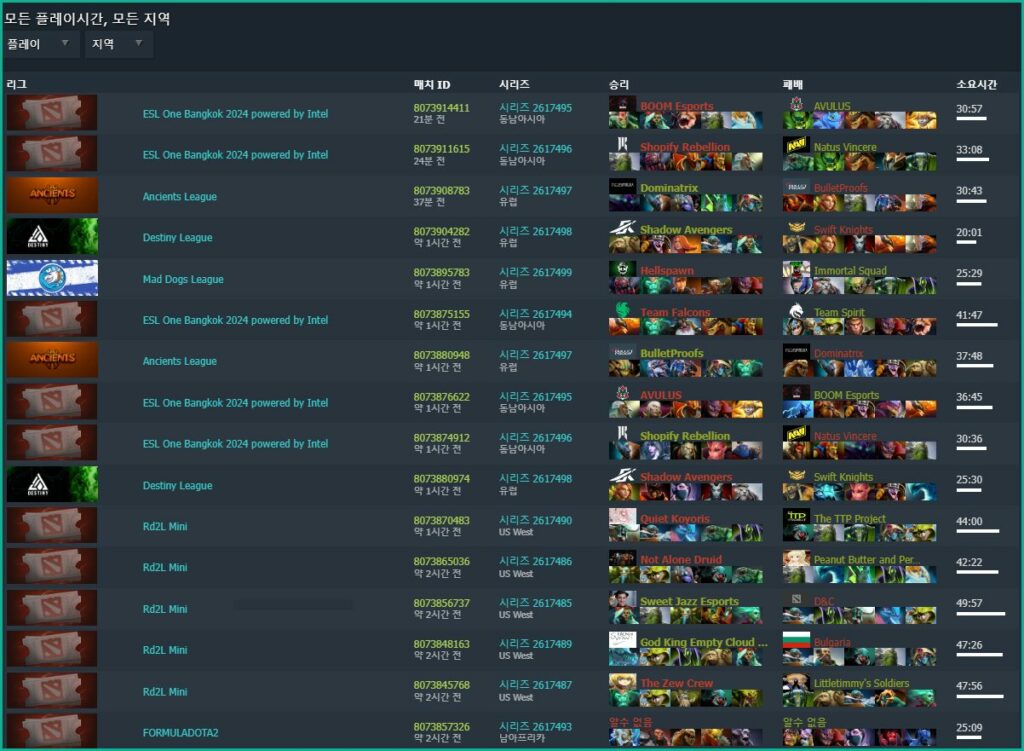Open series link 시리즈 2617490
This screenshot has width=1024, height=751.
(536, 520)
